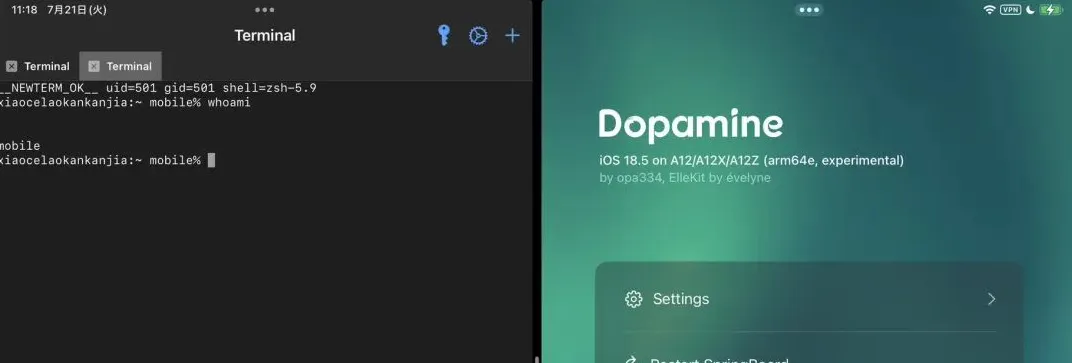Click the __NEWTERM_OK__ uid line
Image resolution: width=1072 pixels, height=363 pixels.
pos(158,88)
